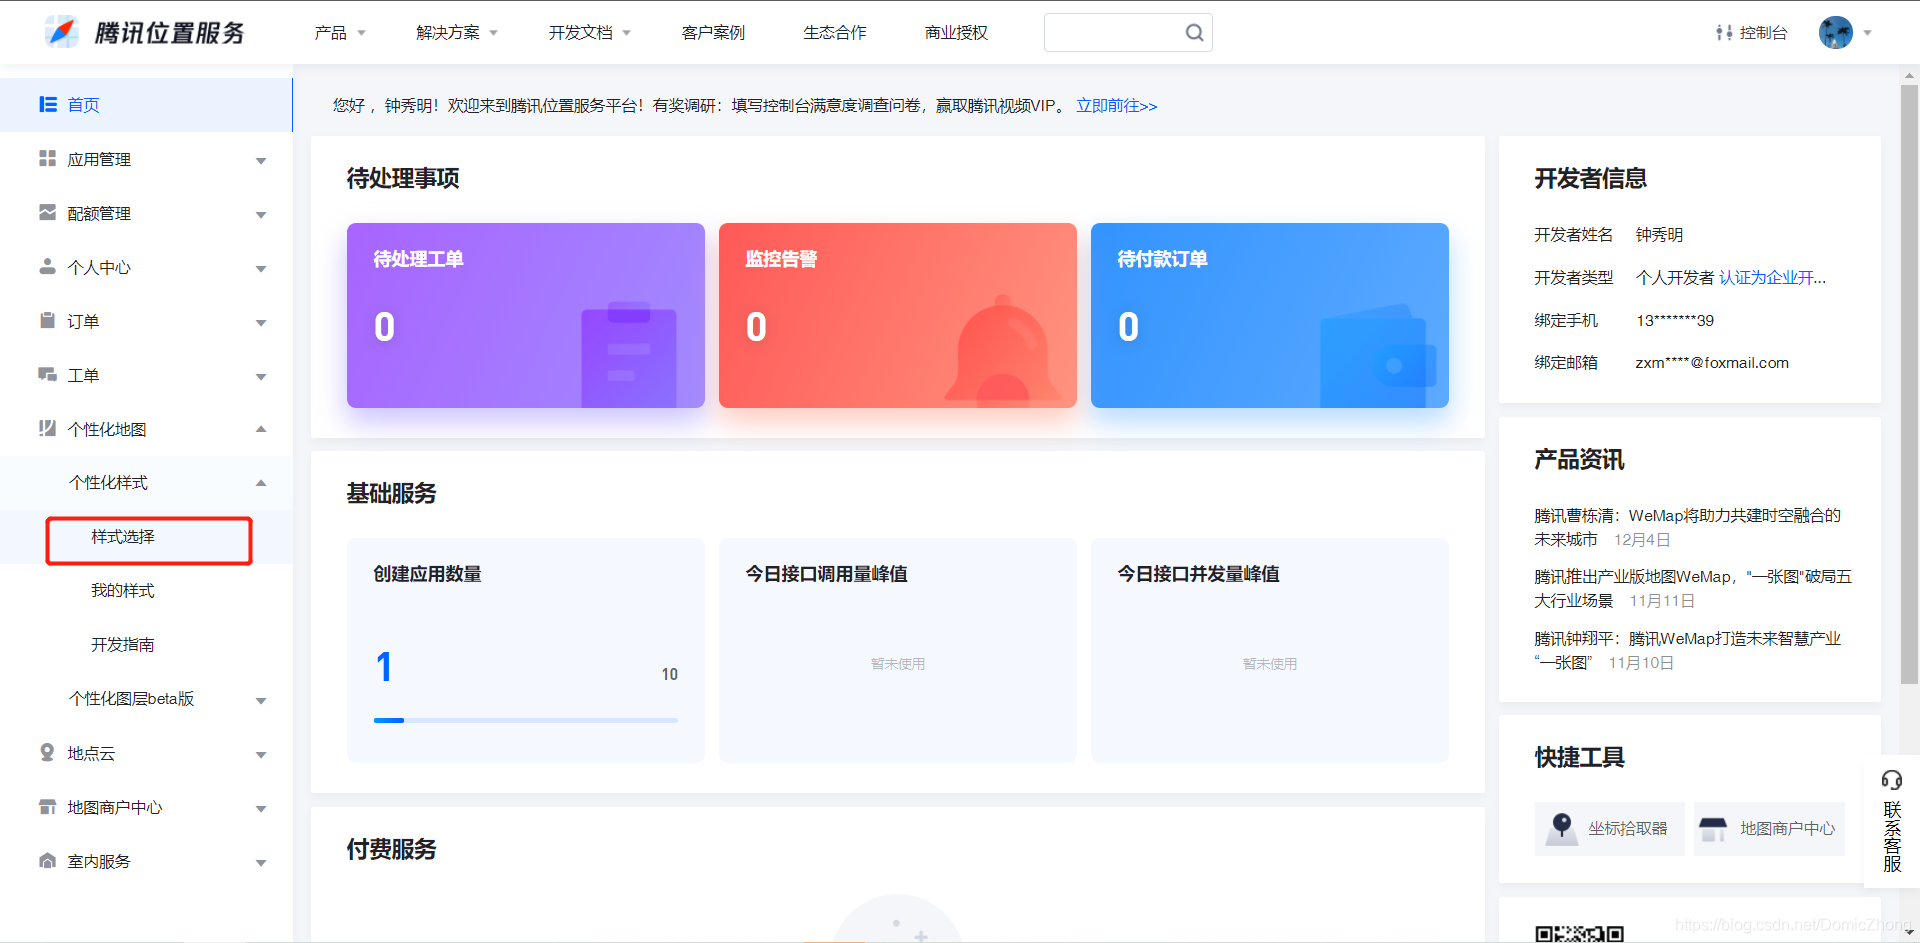Click the 地图商户中心 sidebar shop icon

[x=47, y=806]
